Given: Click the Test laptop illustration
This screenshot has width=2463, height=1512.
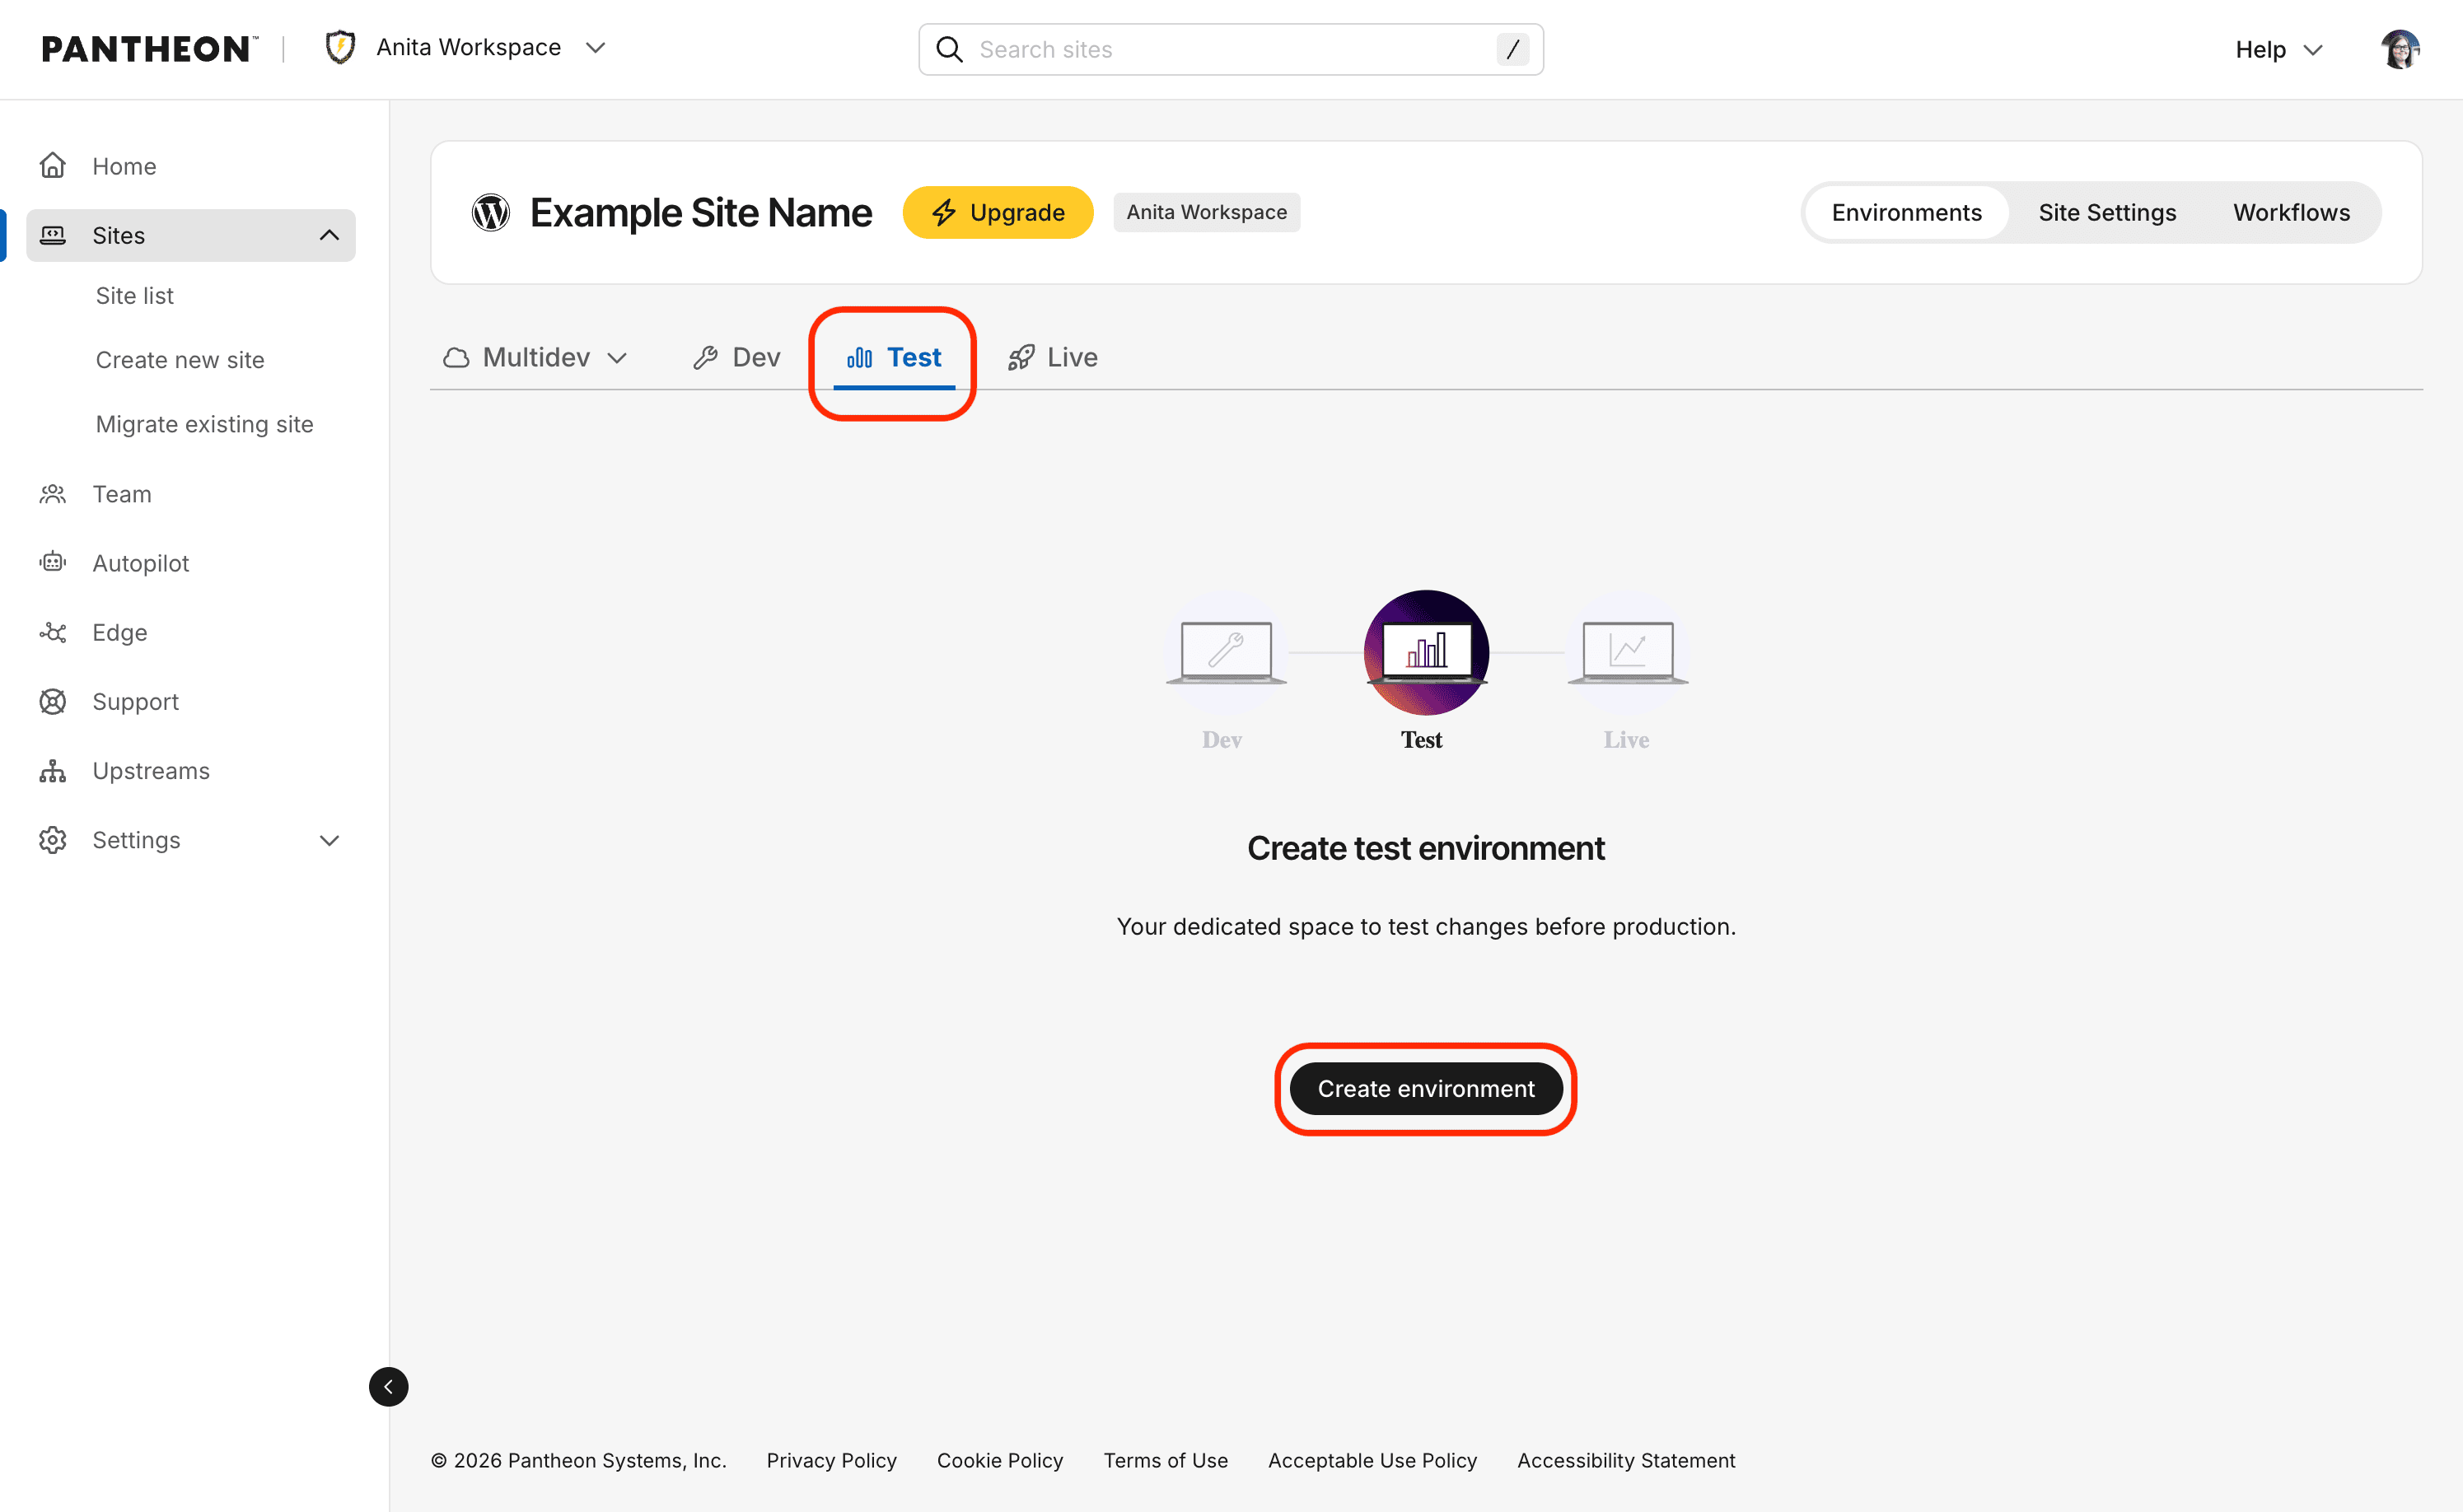Looking at the screenshot, I should [x=1427, y=652].
